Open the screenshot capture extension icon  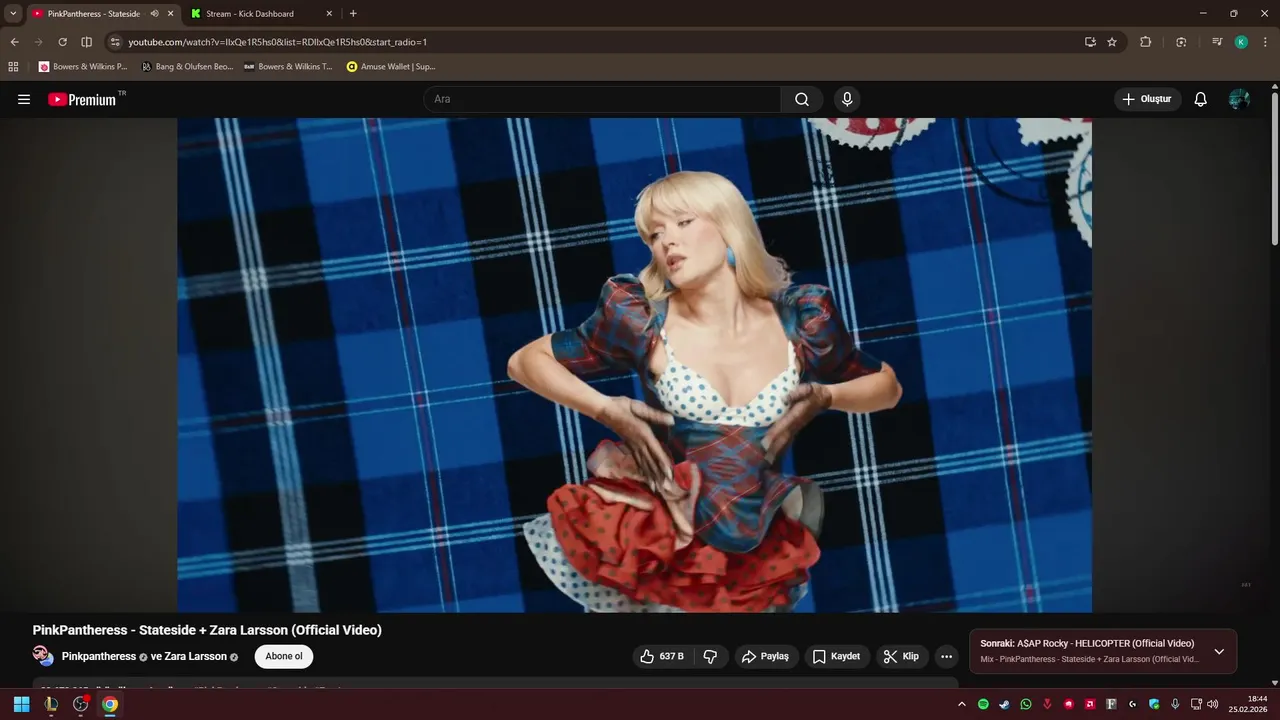[x=1181, y=42]
